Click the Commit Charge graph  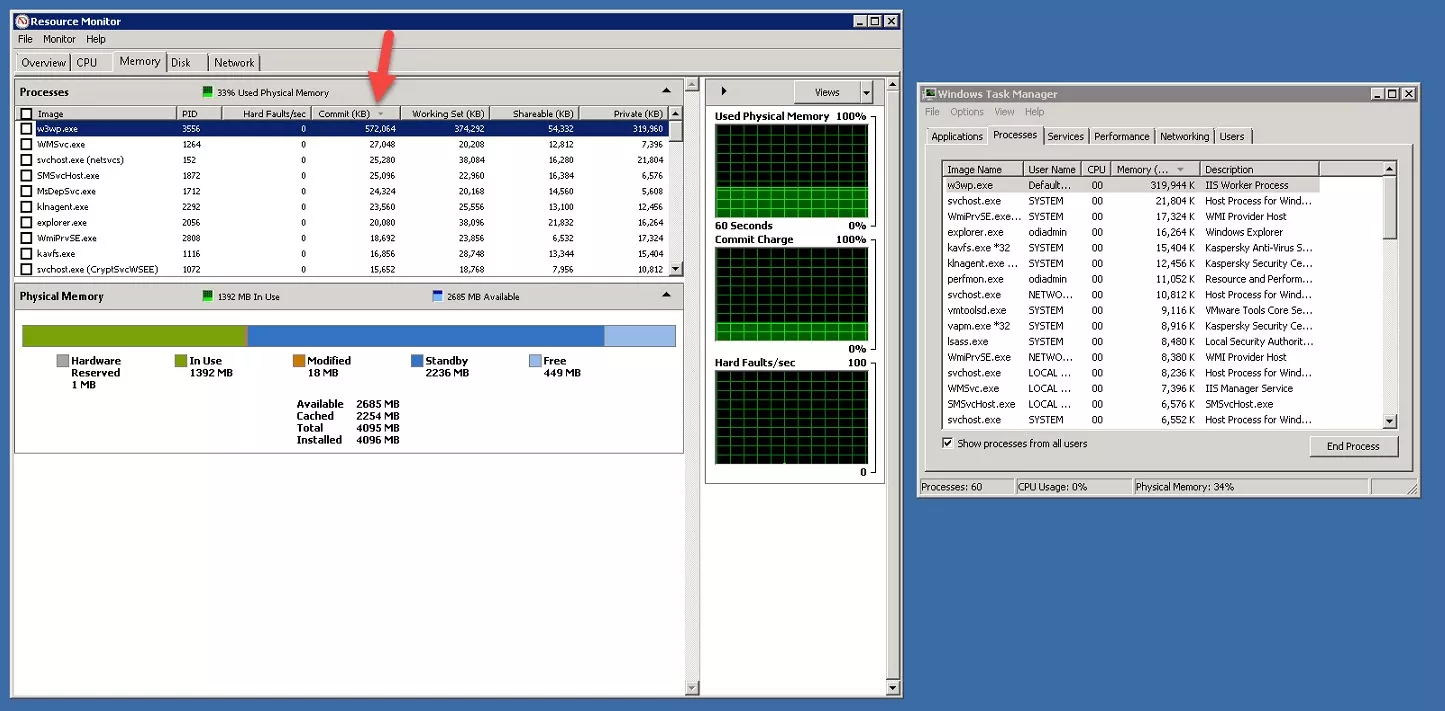coord(791,294)
